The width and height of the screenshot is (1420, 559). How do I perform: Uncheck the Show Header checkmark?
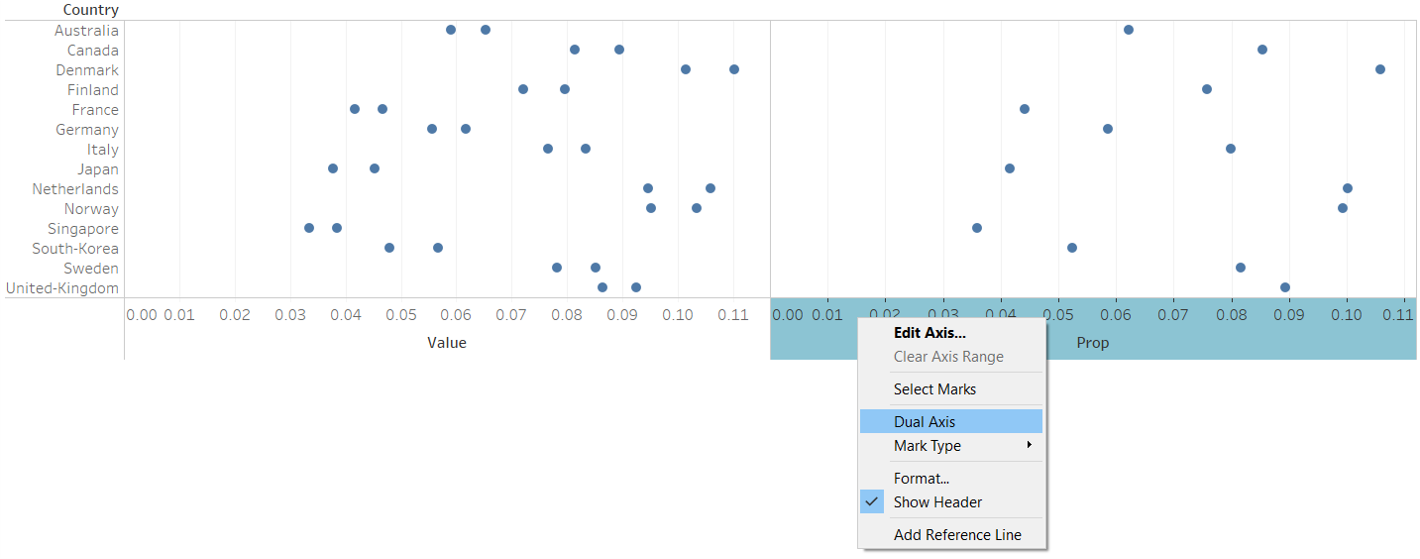tap(872, 502)
